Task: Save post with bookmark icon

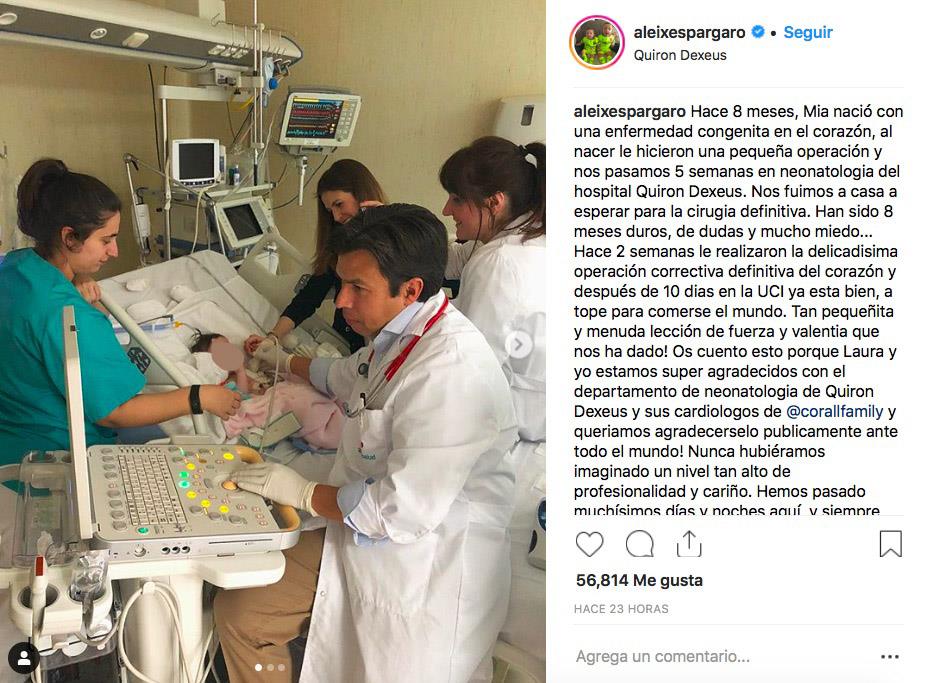Action: [x=890, y=544]
